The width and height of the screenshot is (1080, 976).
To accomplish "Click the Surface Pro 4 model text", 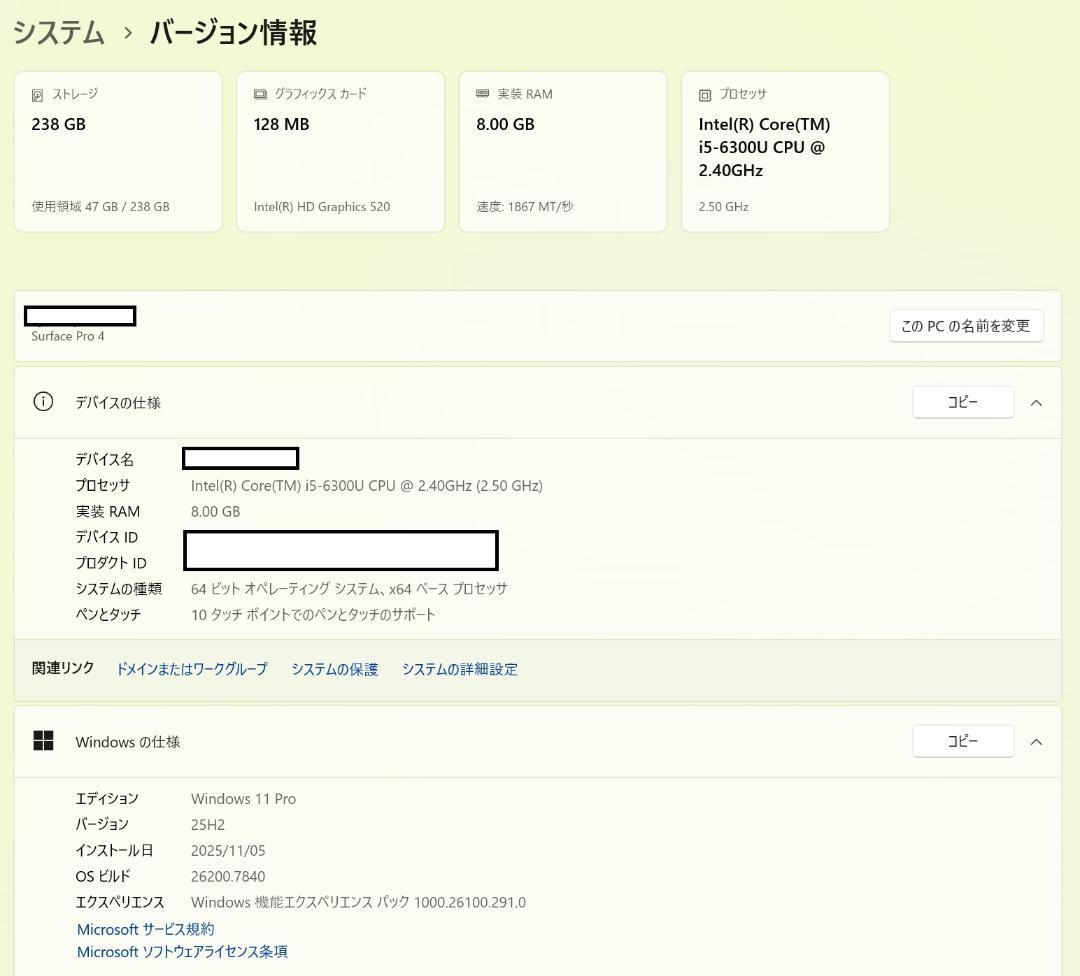I will tap(68, 336).
